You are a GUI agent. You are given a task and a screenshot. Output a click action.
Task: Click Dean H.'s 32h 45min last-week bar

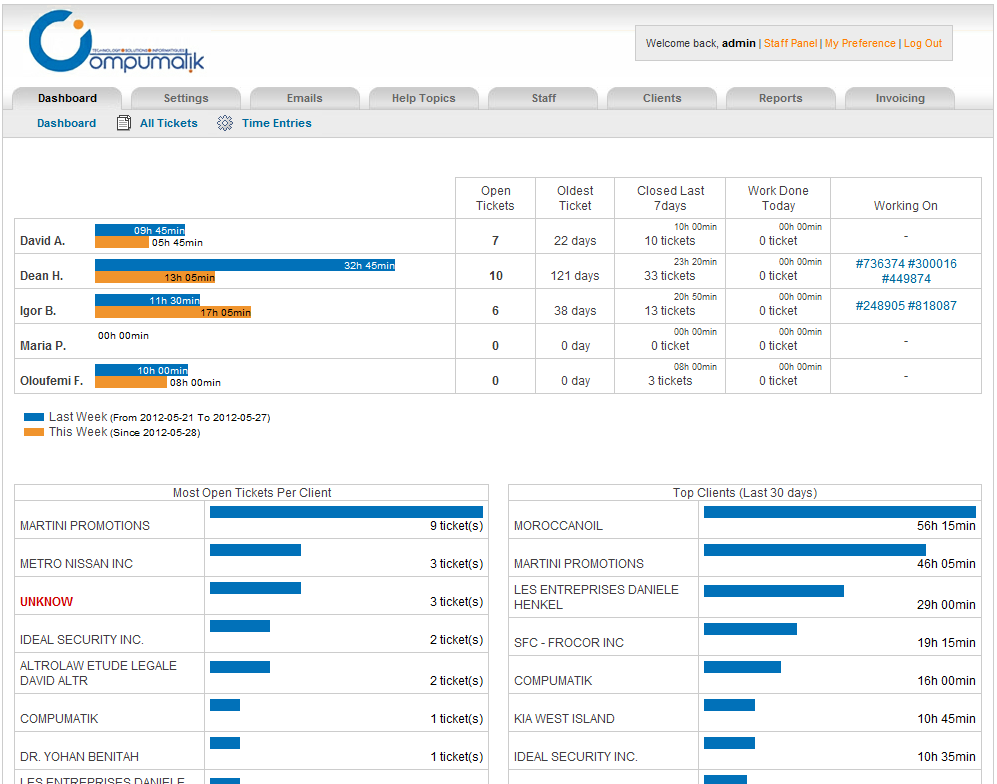click(245, 265)
